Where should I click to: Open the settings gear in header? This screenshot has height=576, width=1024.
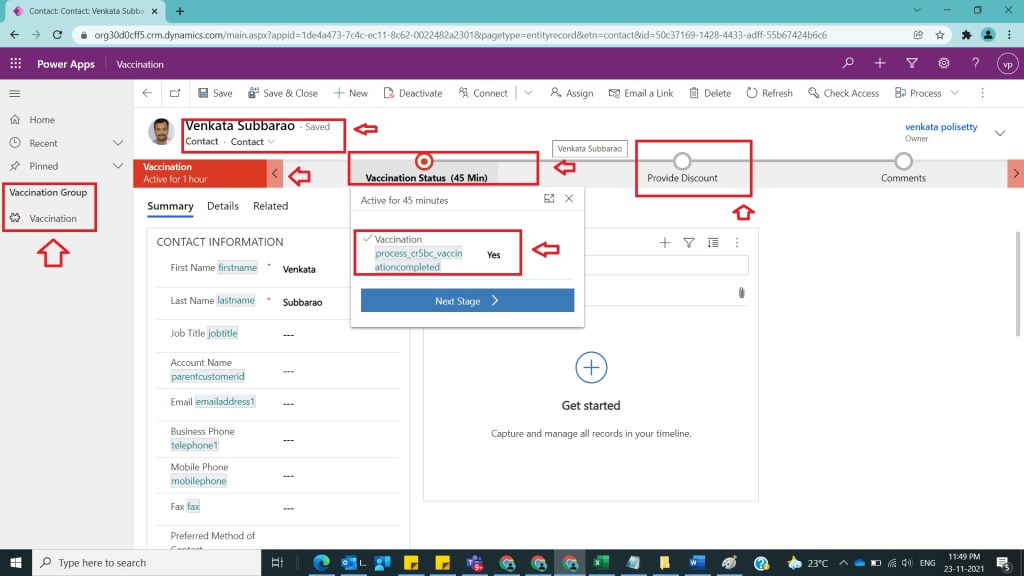coord(943,64)
